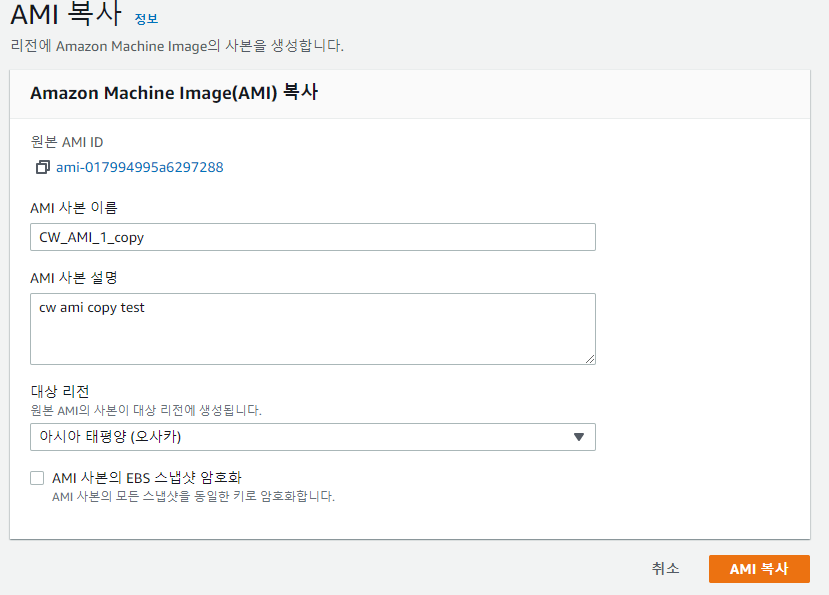Click 'Amazon Machine Image(AMI) 복사' panel heading
The width and height of the screenshot is (829, 595).
[x=174, y=93]
